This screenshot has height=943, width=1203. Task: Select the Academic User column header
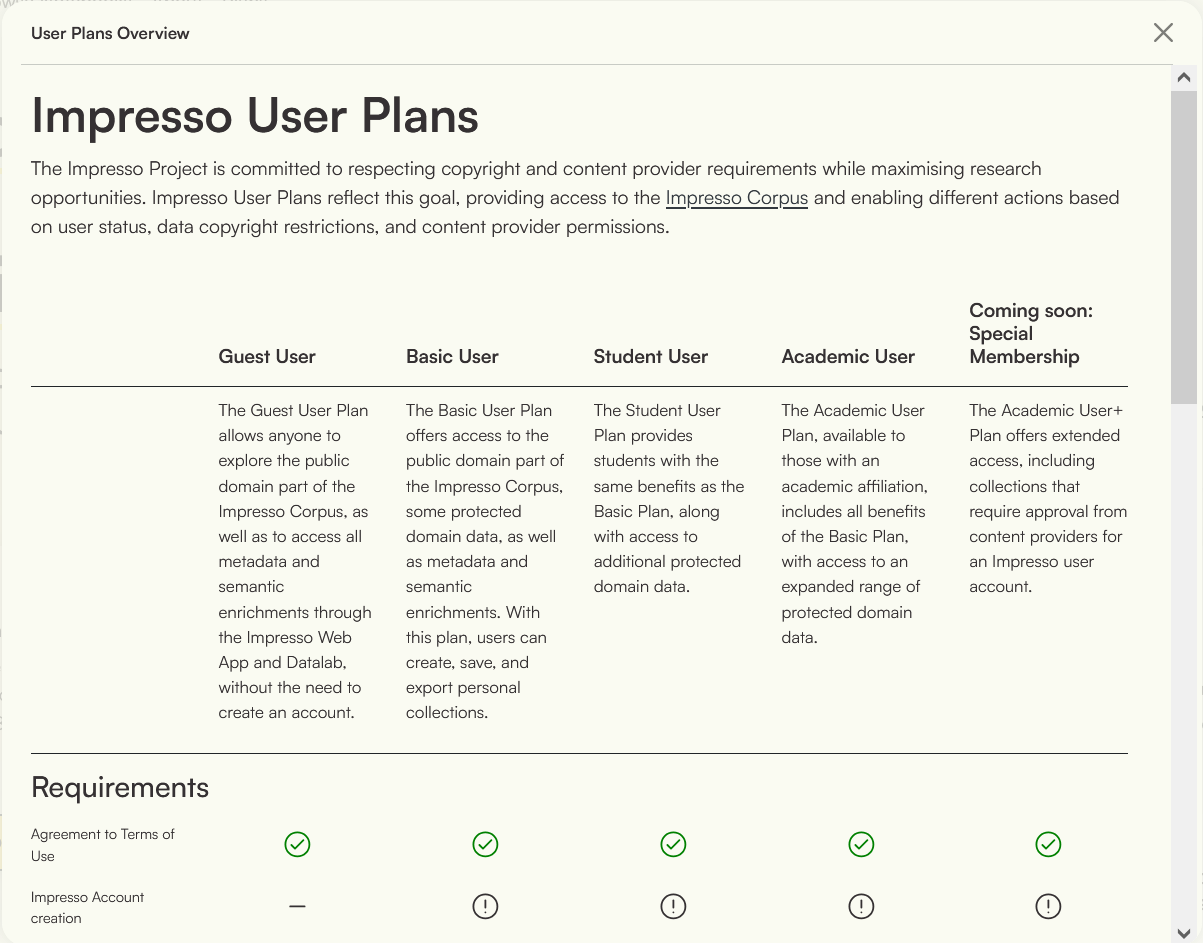tap(848, 356)
